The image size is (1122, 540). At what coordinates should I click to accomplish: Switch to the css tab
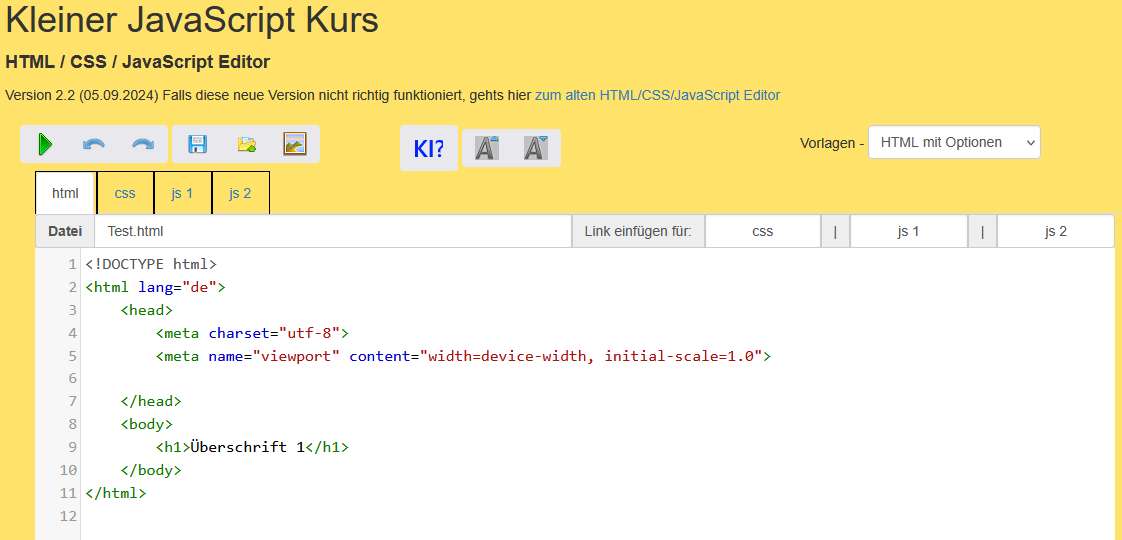pos(125,193)
